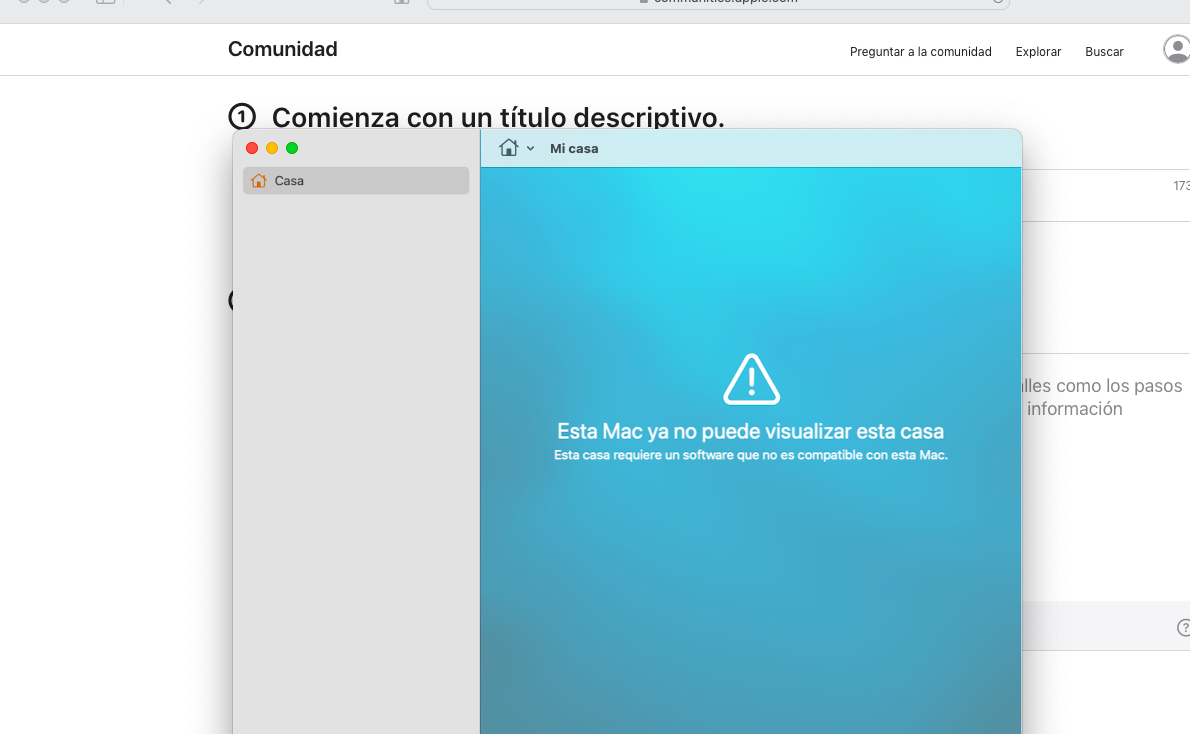Screen dimensions: 1190x734
Task: Click the orange house icon beside Casa
Action: (x=259, y=181)
